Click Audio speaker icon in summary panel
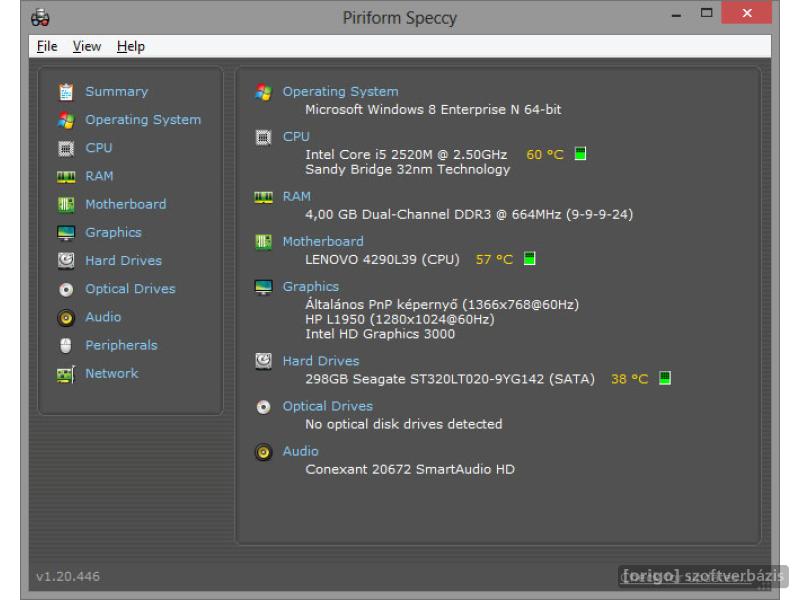Screen dimensions: 800x600 263,452
